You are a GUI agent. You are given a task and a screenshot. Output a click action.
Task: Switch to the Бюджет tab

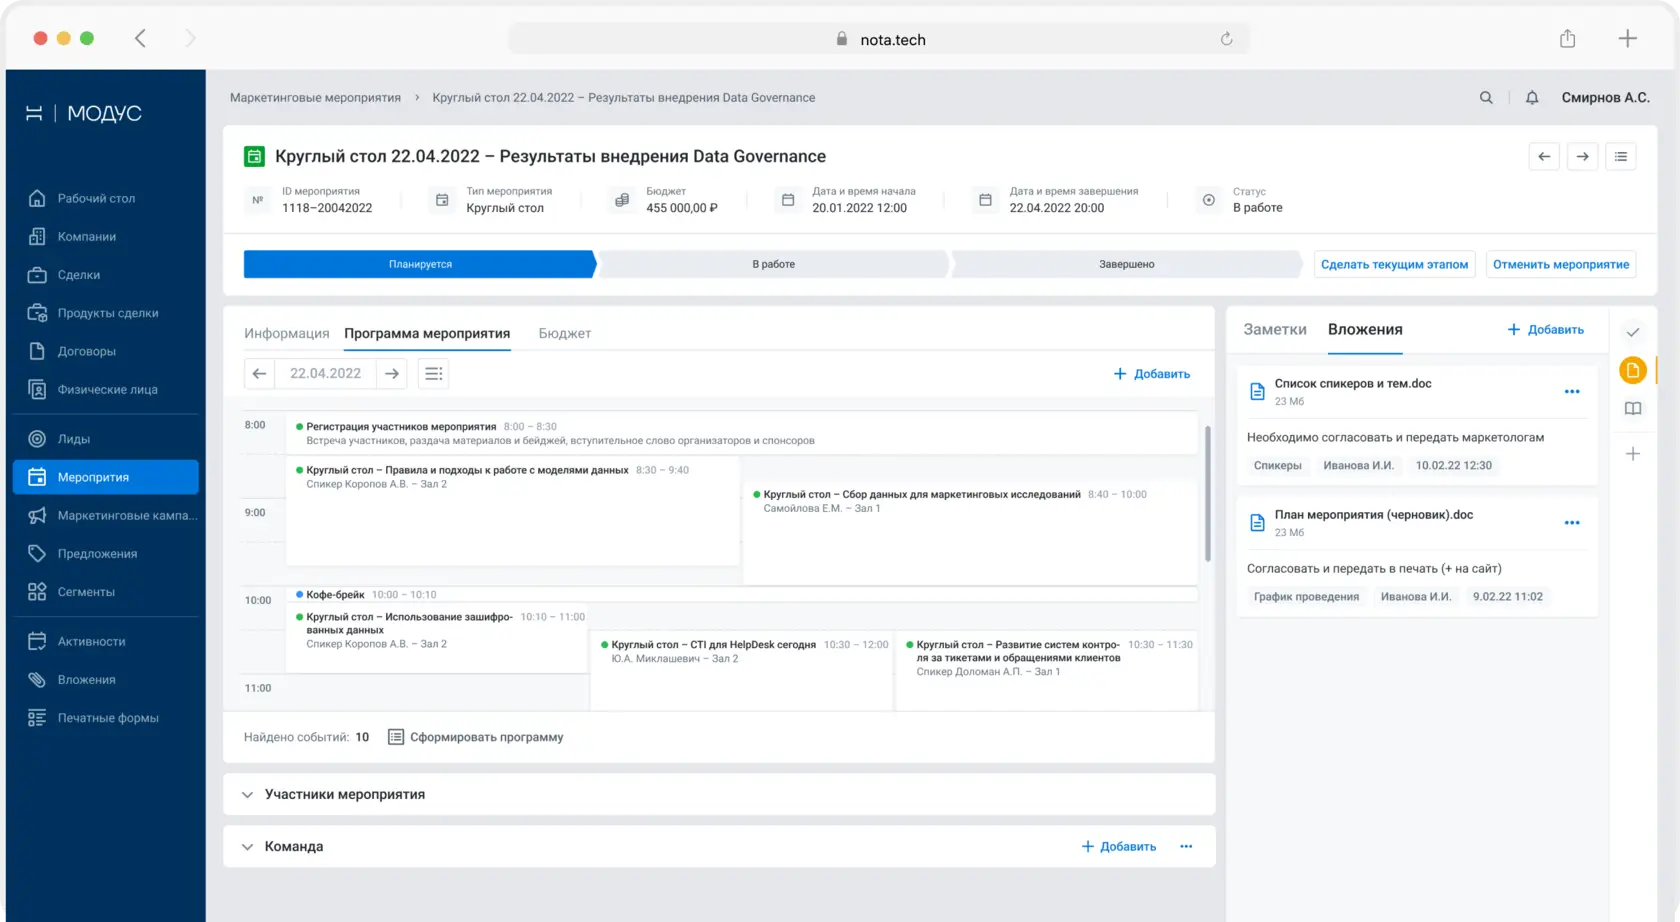[x=565, y=334]
